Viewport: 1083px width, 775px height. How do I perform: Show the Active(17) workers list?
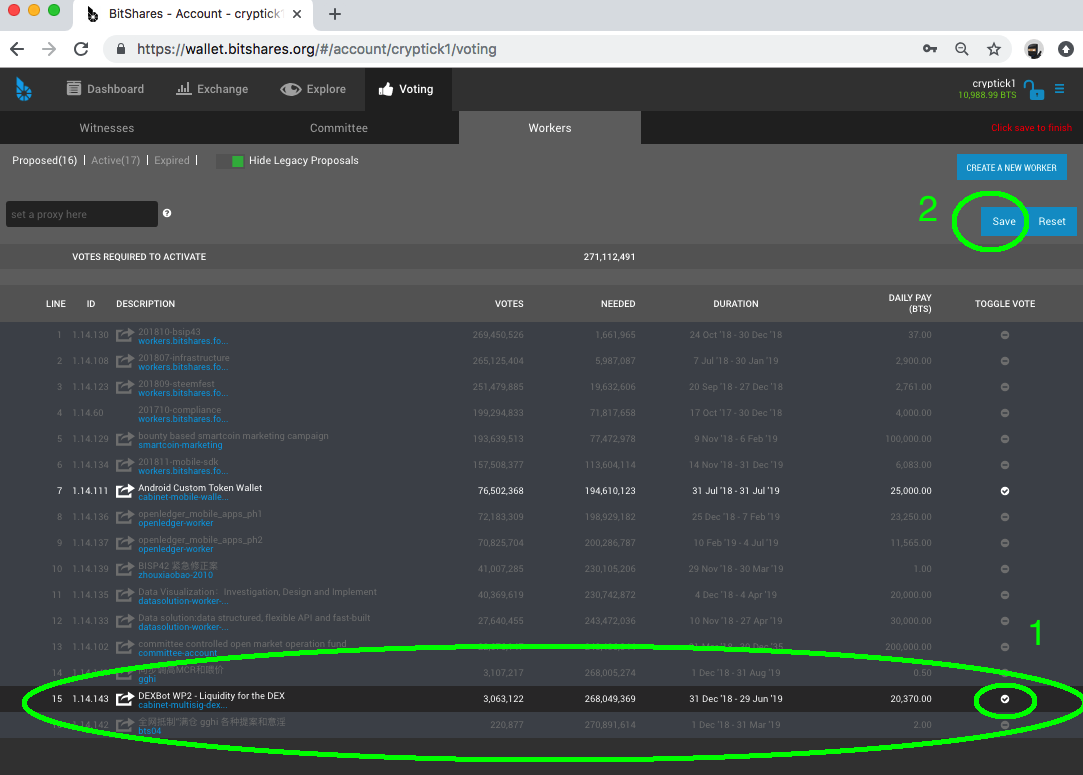point(115,160)
